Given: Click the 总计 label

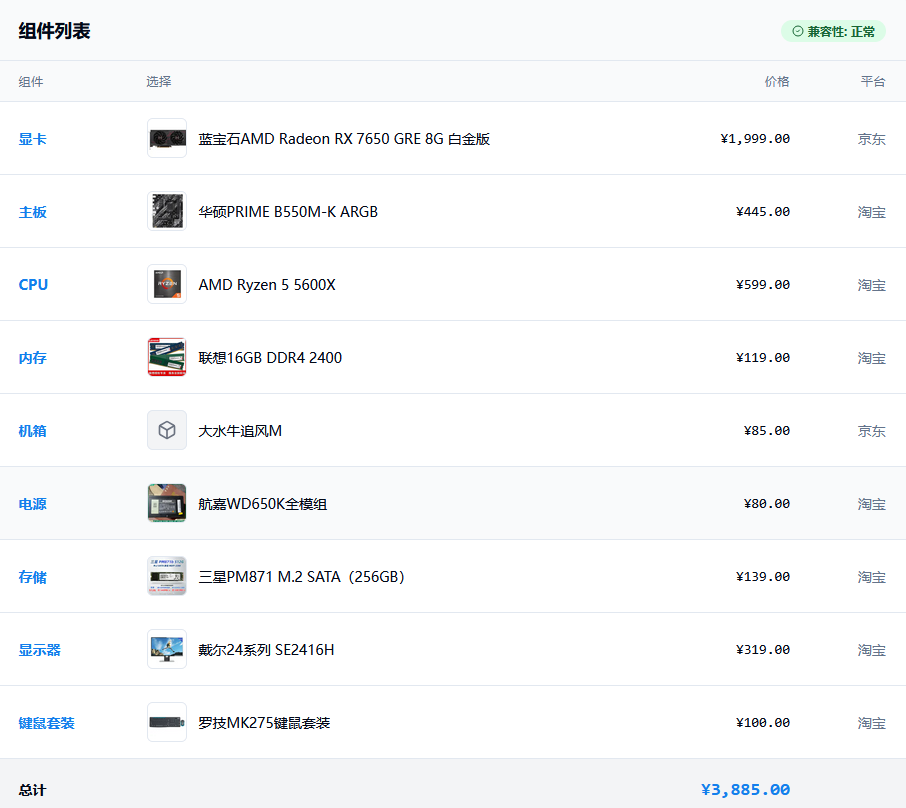Looking at the screenshot, I should 32,790.
